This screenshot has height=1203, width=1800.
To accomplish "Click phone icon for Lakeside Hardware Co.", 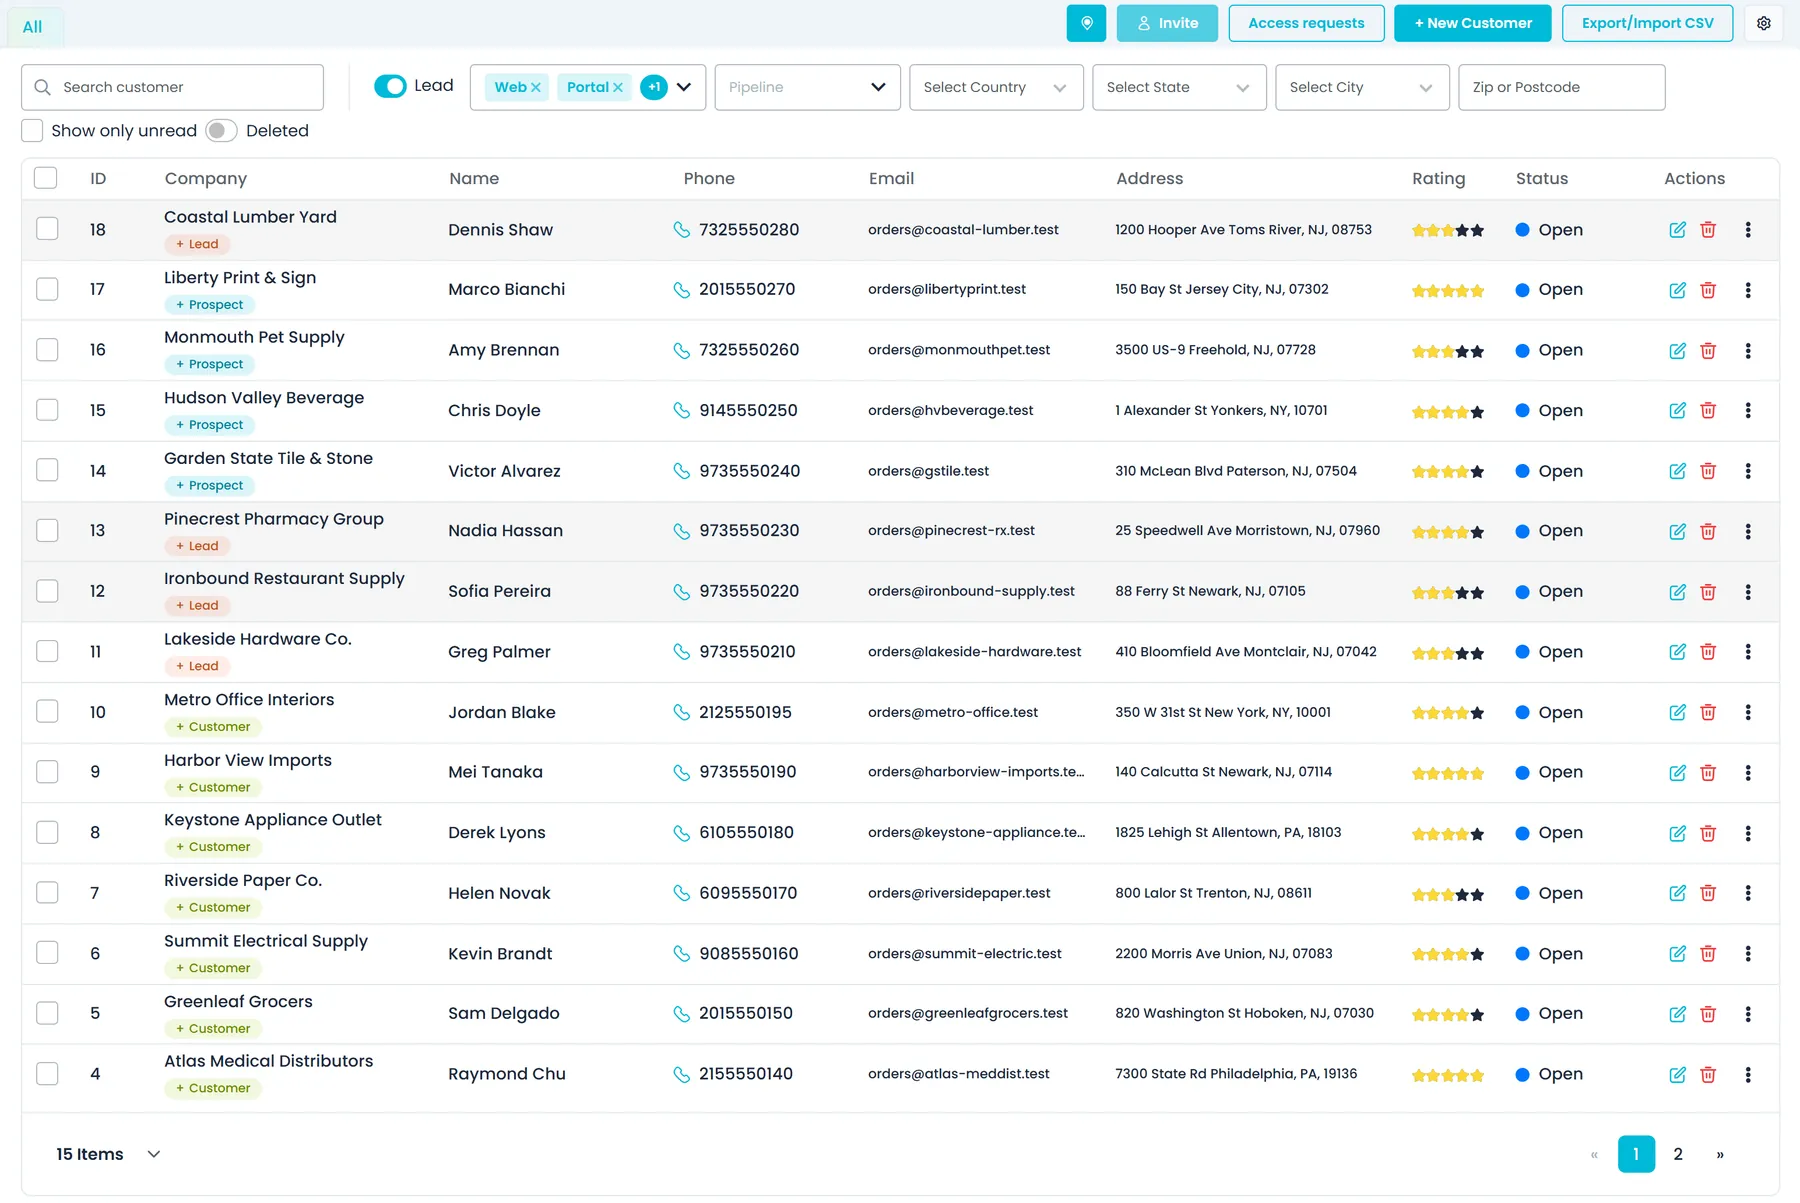I will tap(682, 652).
